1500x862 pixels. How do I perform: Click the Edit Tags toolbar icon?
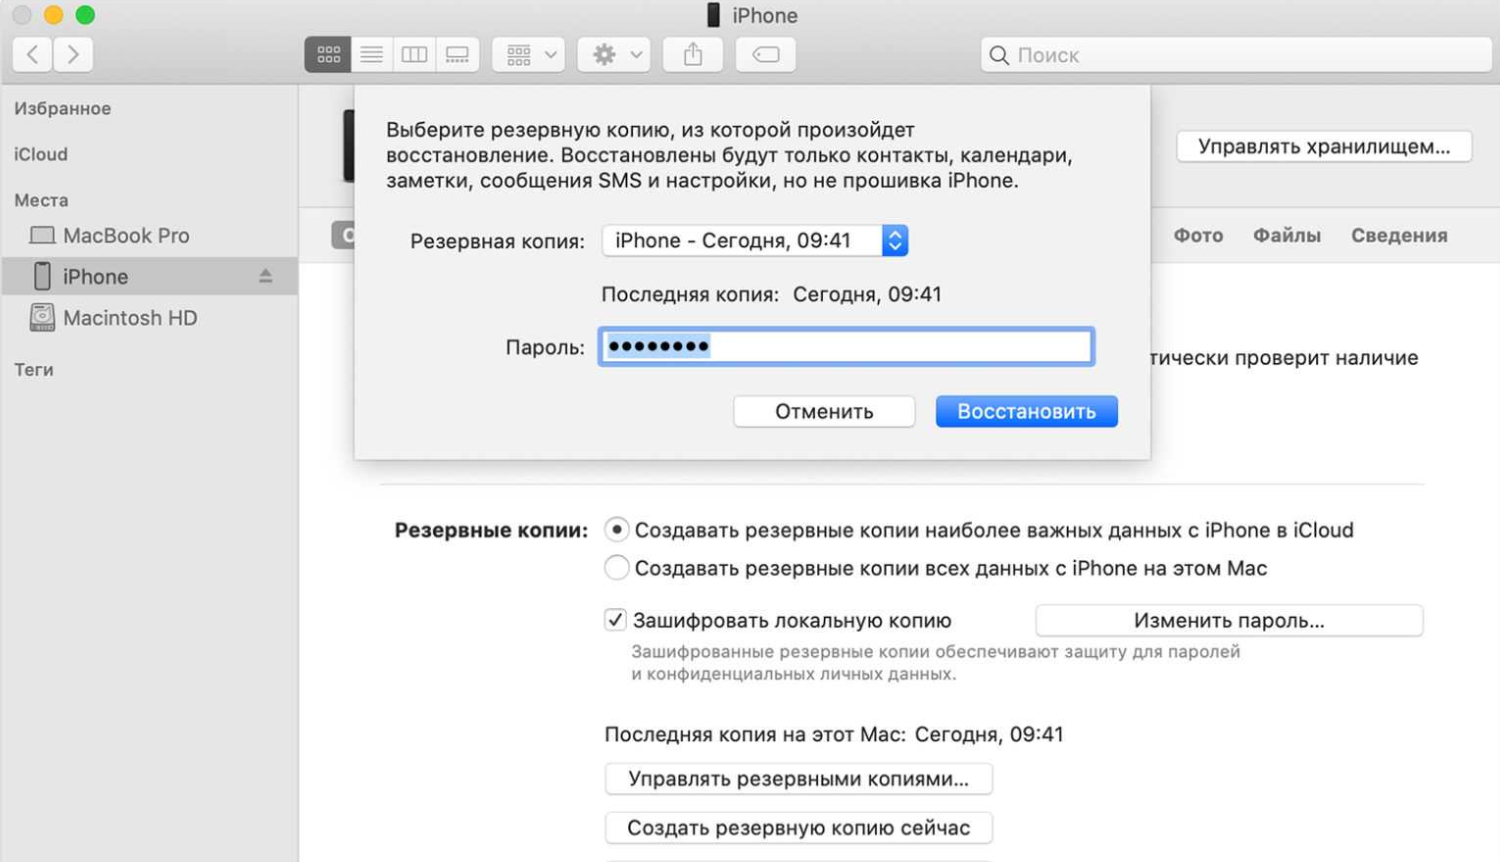pos(766,55)
